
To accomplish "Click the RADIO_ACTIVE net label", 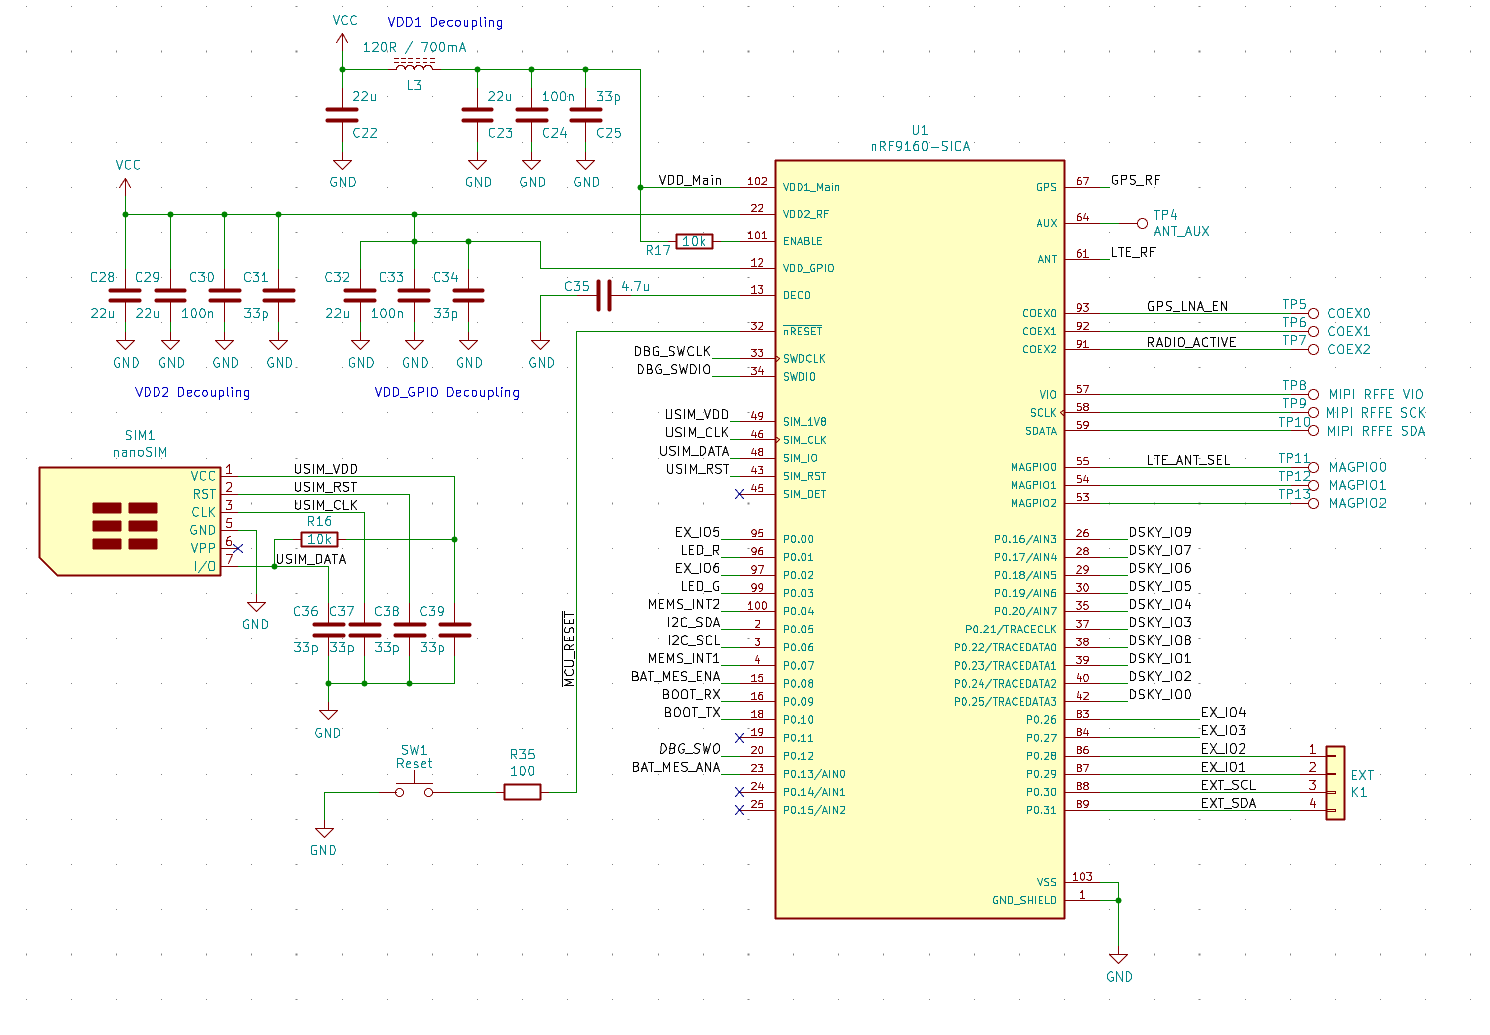I will [1191, 342].
